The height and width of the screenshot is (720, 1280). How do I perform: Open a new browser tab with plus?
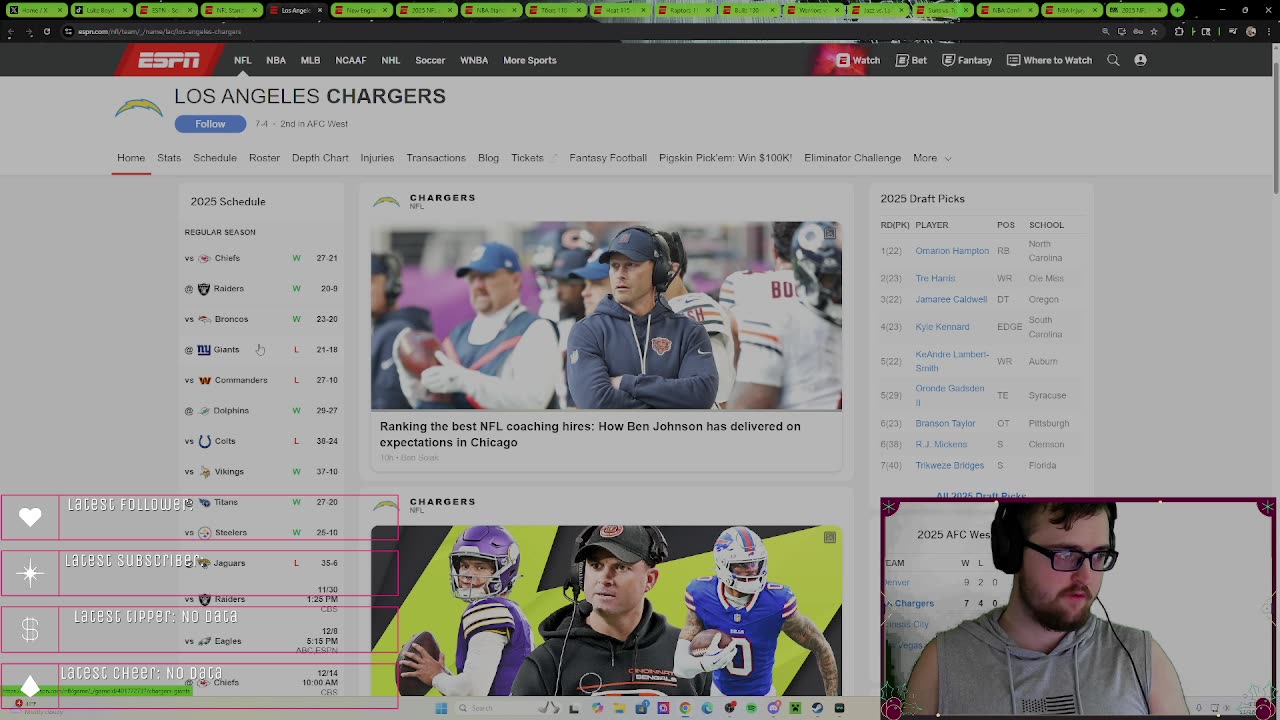[1177, 10]
